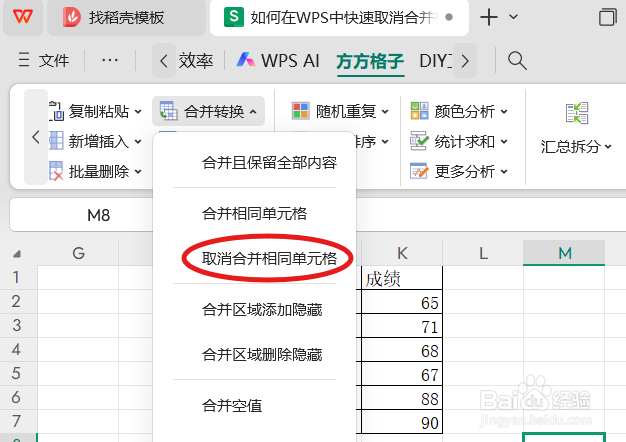Open the 文件 menu
Screen dimensions: 626x442
click(x=44, y=61)
